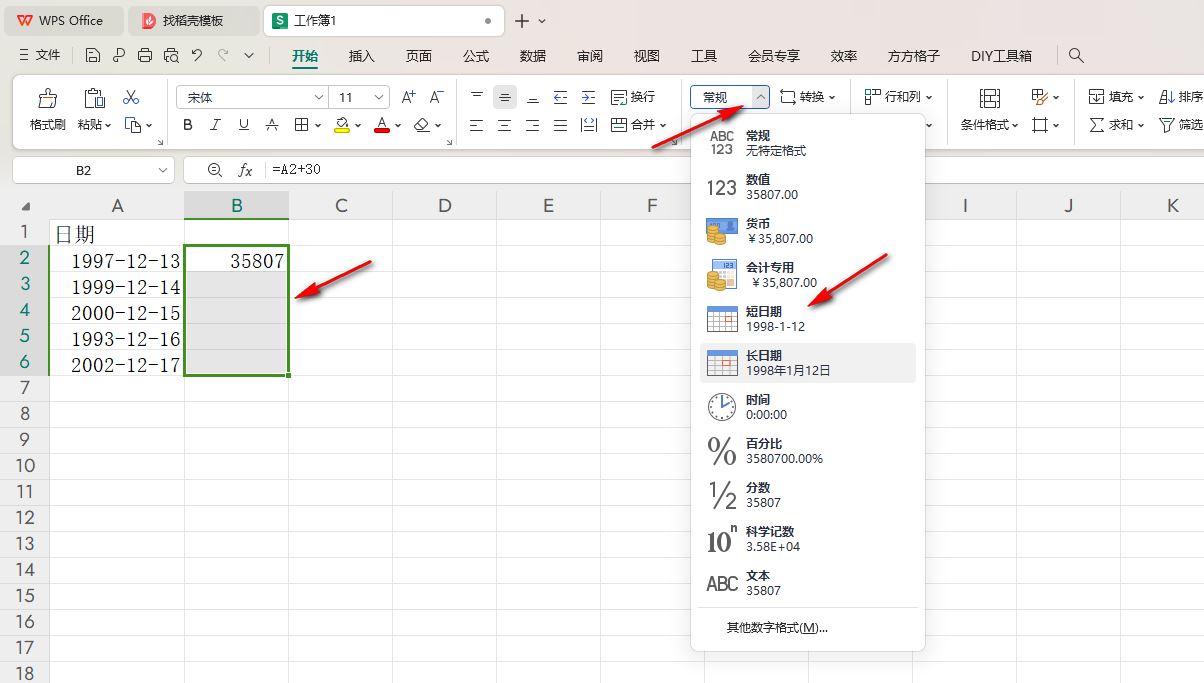
Task: Click the Bottom Align icon
Action: [533, 97]
